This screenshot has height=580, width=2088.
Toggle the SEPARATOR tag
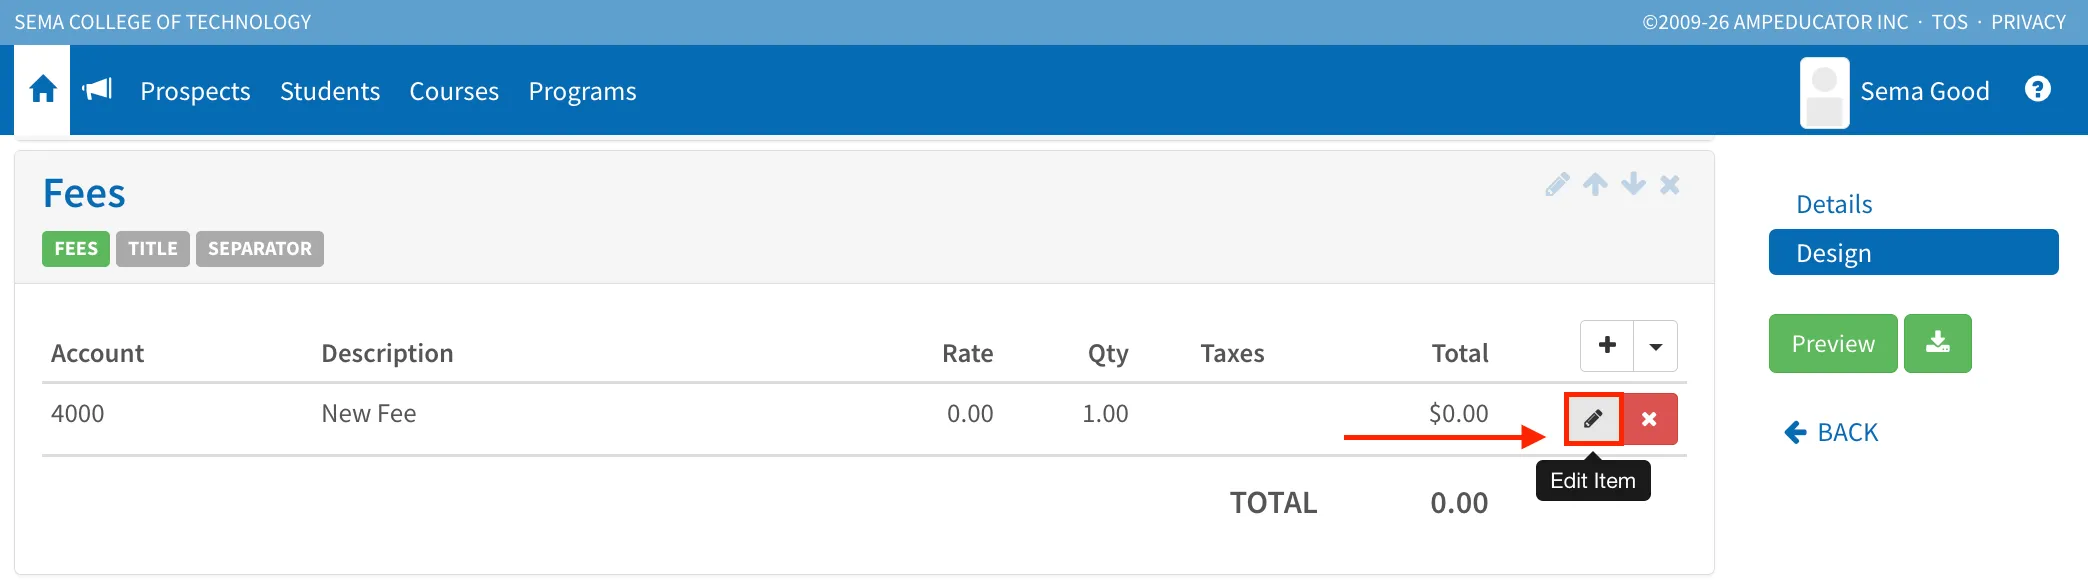[x=260, y=249]
